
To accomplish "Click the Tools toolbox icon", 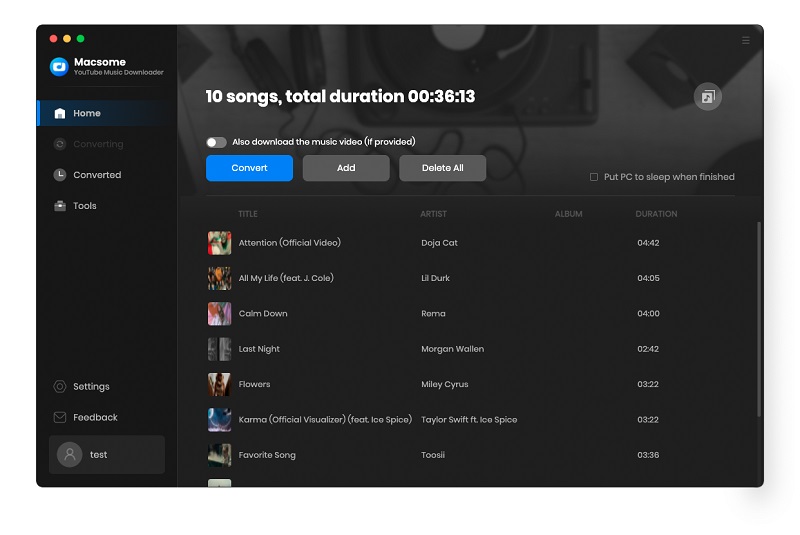I will click(x=60, y=206).
